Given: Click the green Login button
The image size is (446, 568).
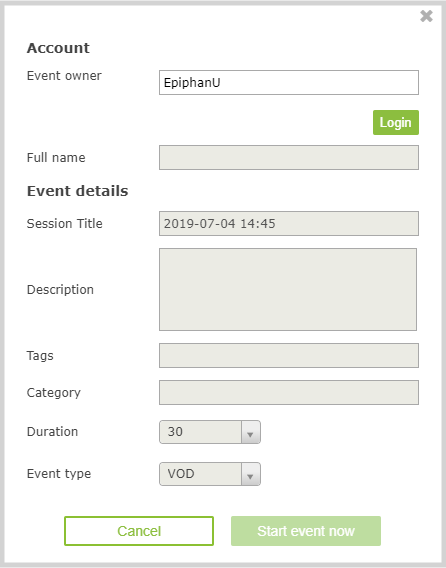Looking at the screenshot, I should (x=396, y=122).
